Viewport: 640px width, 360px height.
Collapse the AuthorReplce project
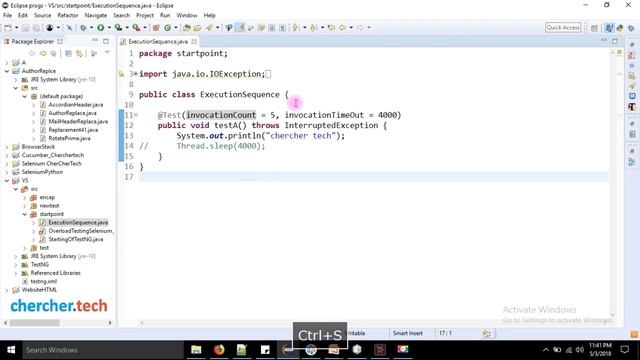(x=7, y=71)
